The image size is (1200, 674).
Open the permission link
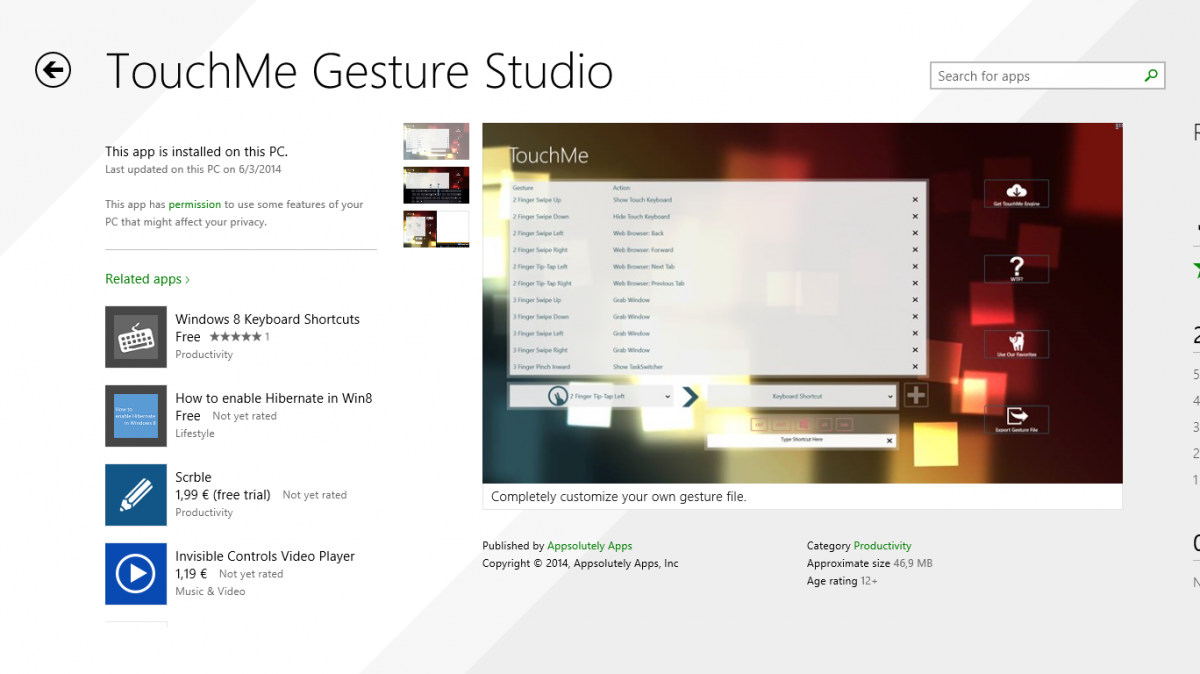(194, 204)
